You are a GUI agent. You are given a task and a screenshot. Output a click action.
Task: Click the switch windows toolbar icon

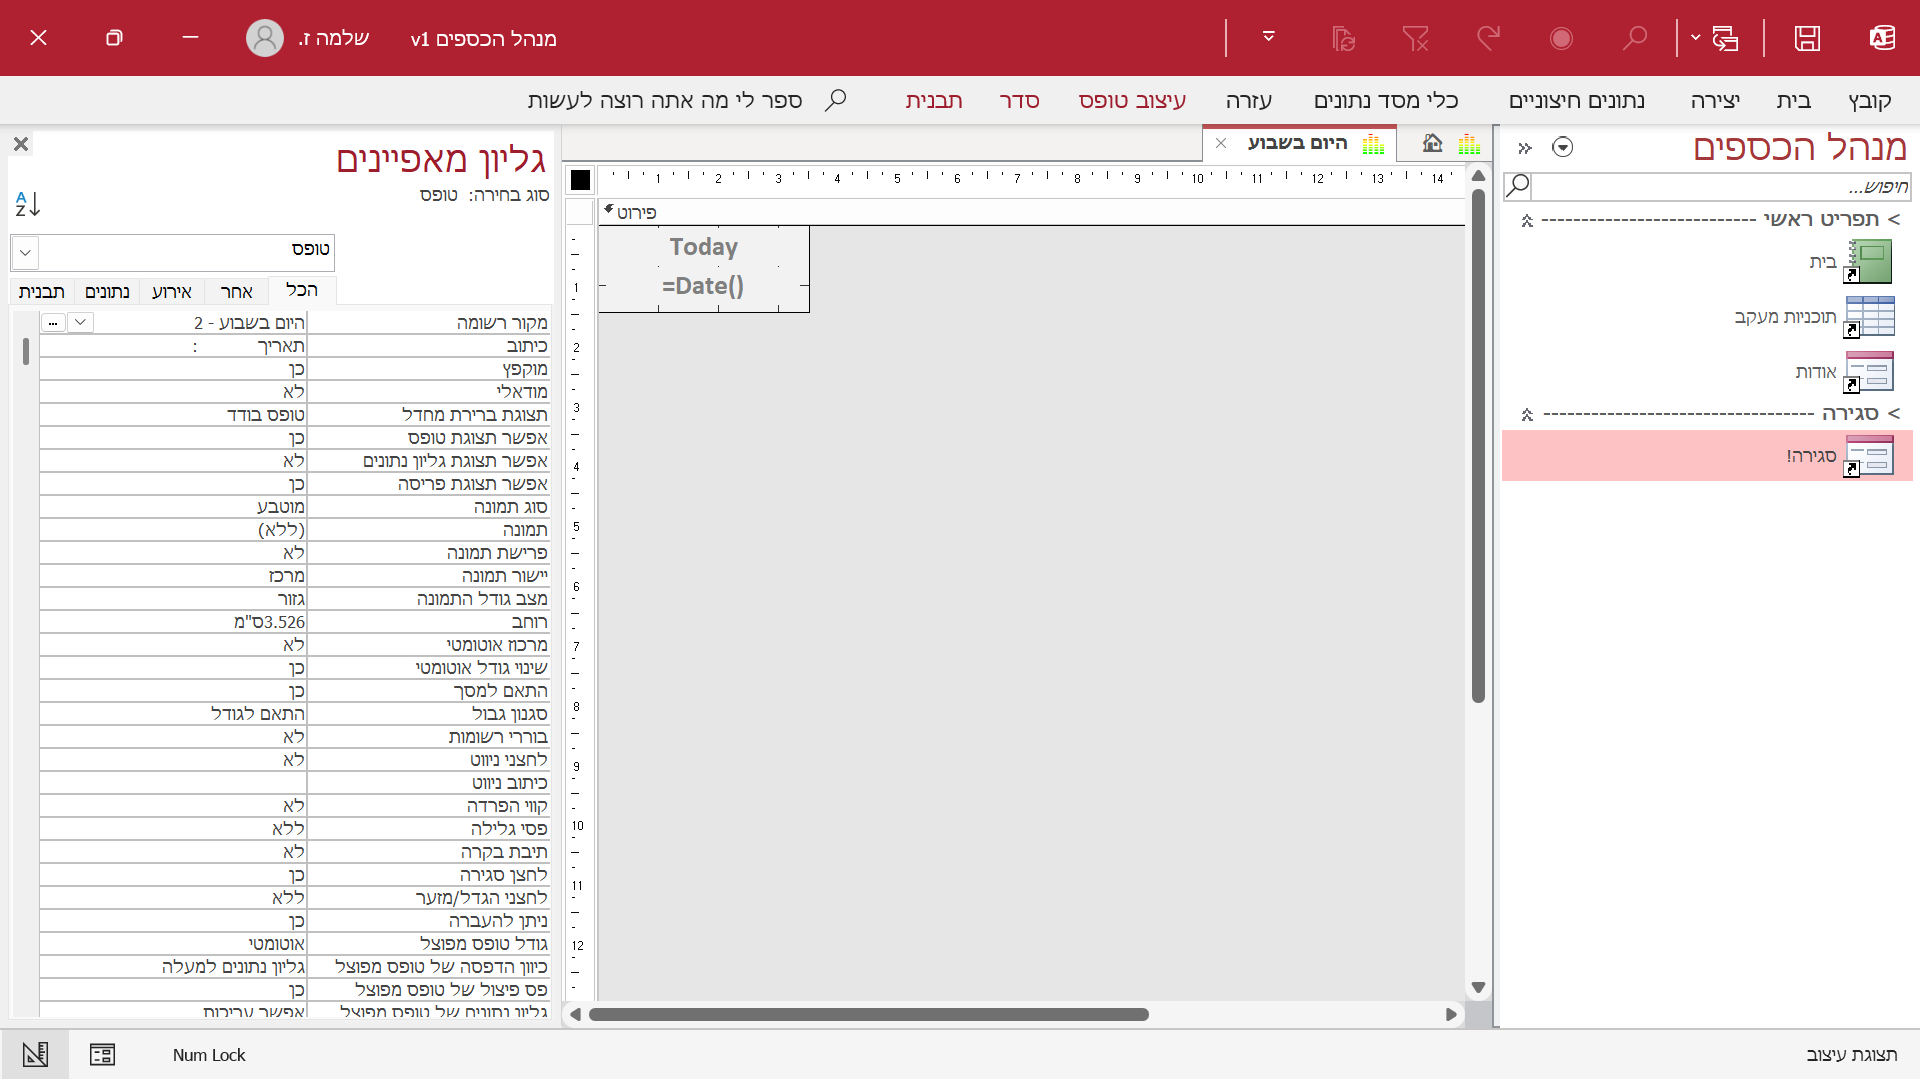click(1725, 38)
